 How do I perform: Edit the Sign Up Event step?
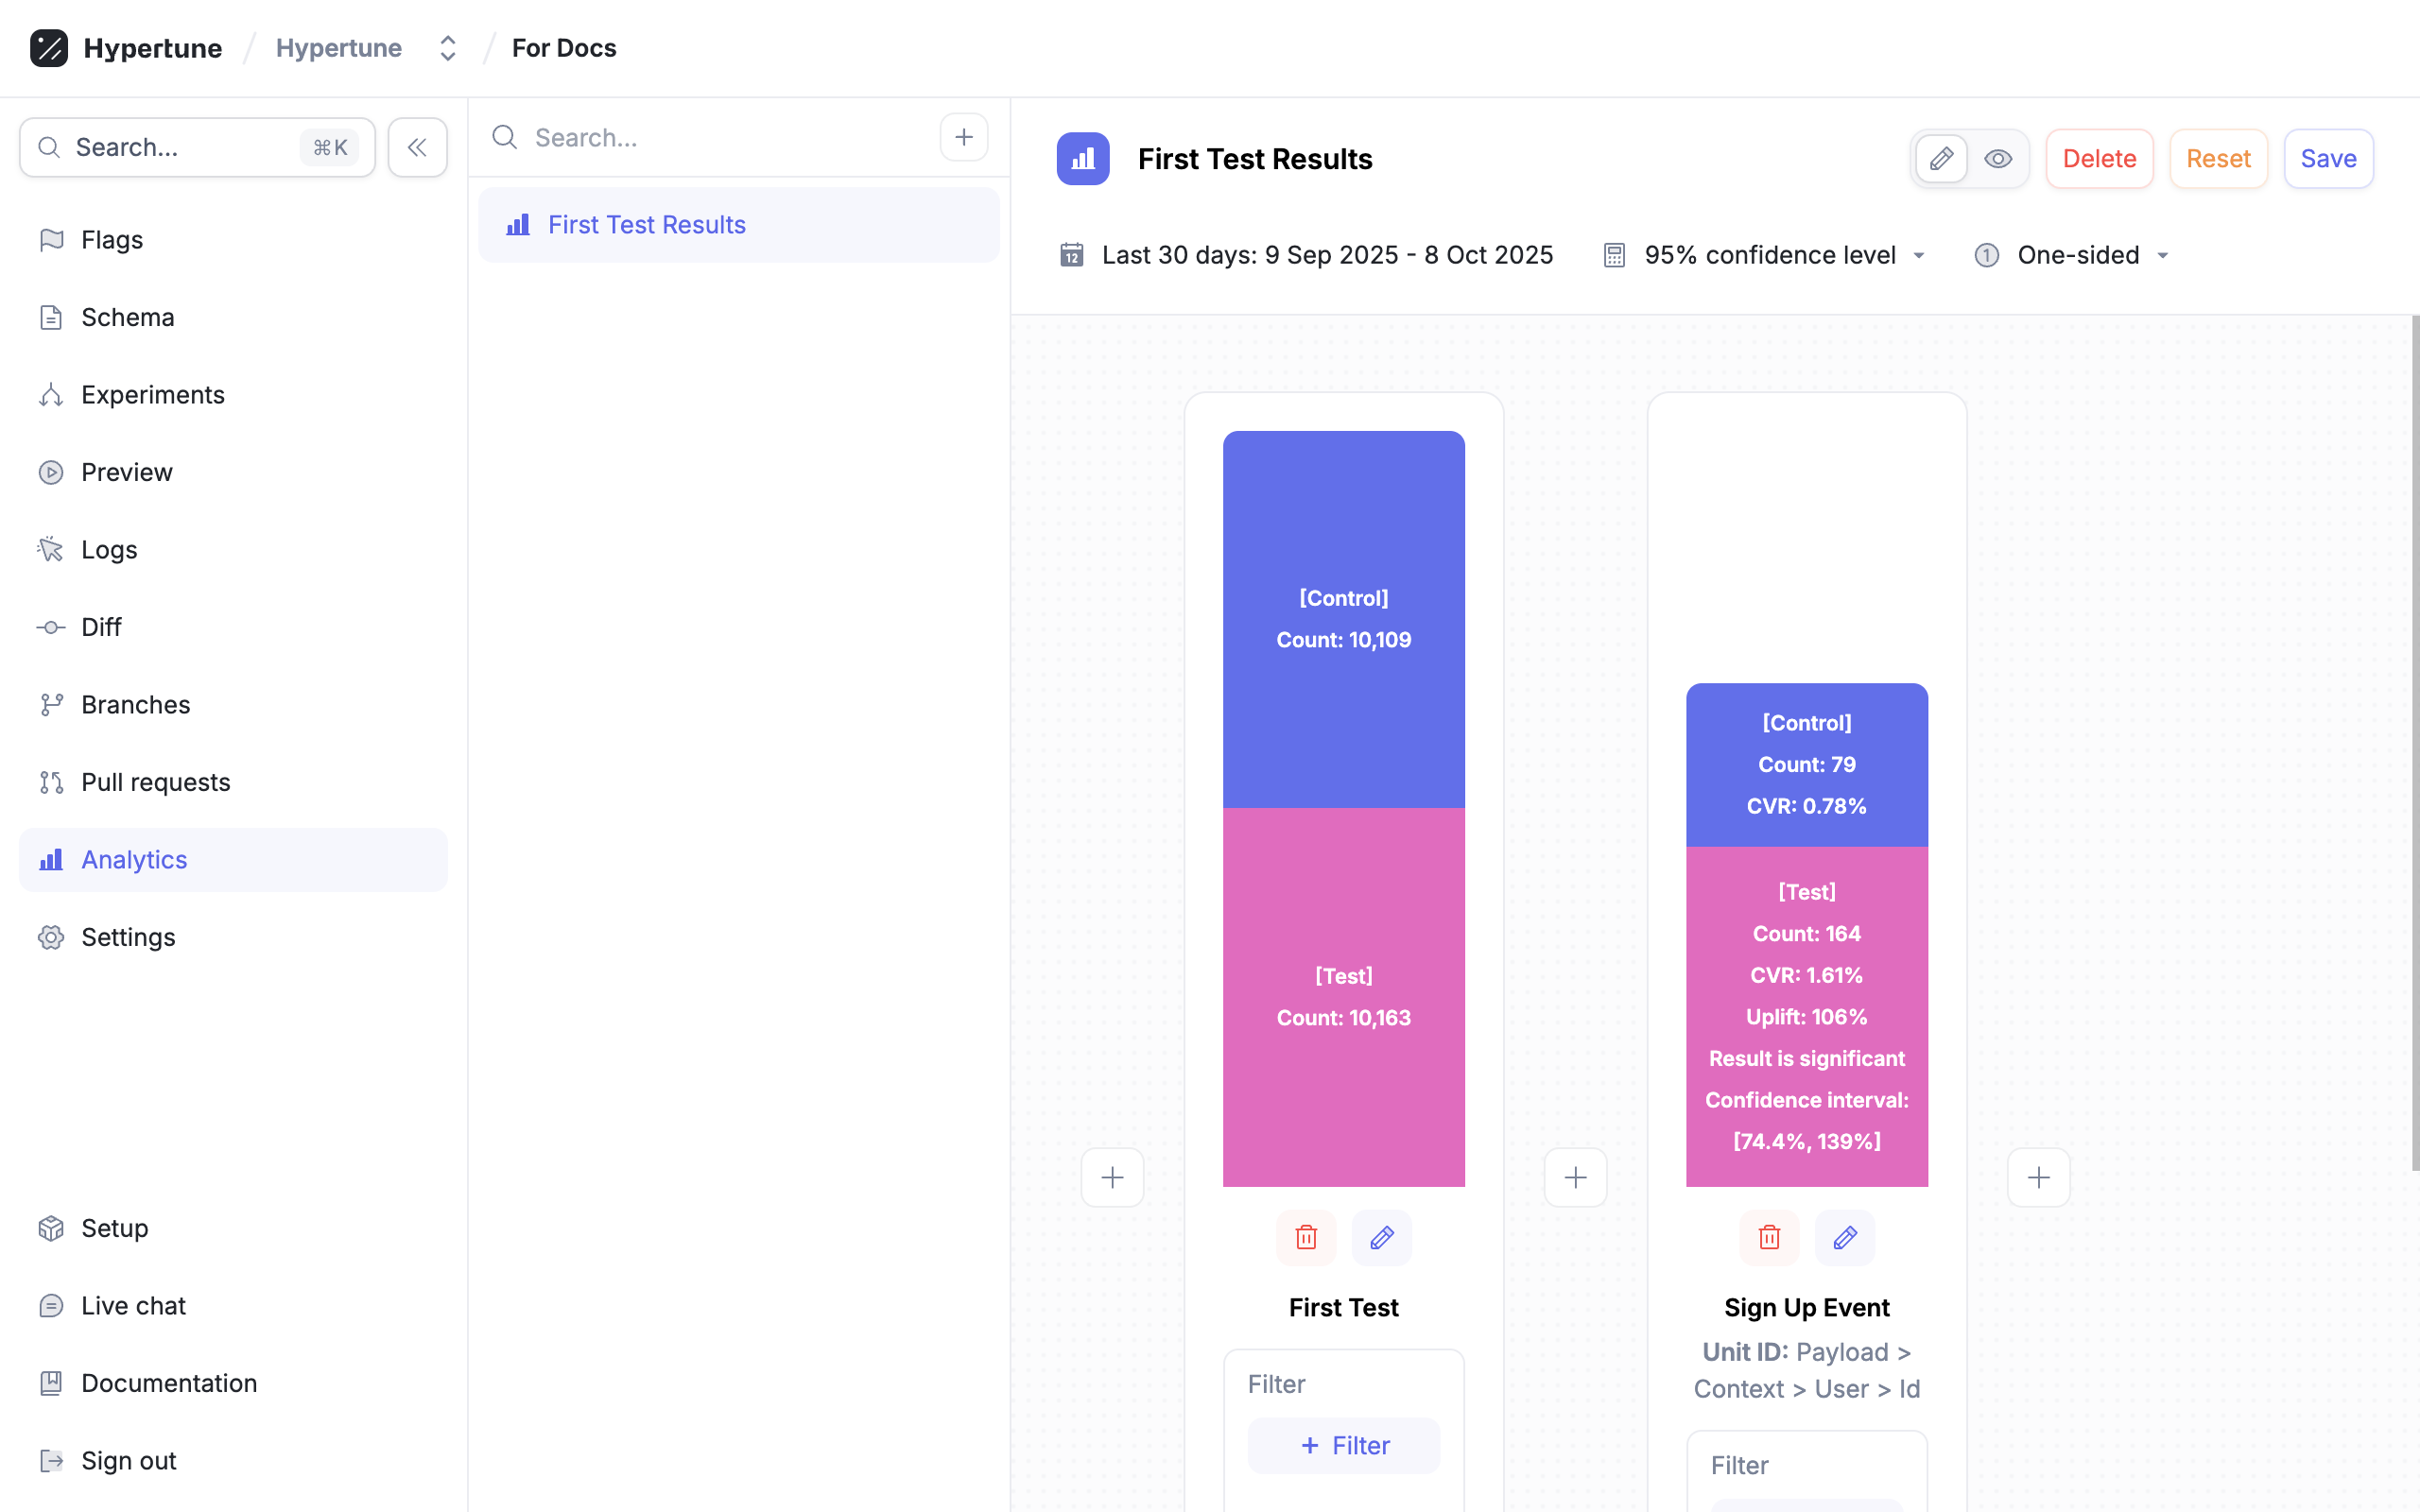(x=1844, y=1237)
